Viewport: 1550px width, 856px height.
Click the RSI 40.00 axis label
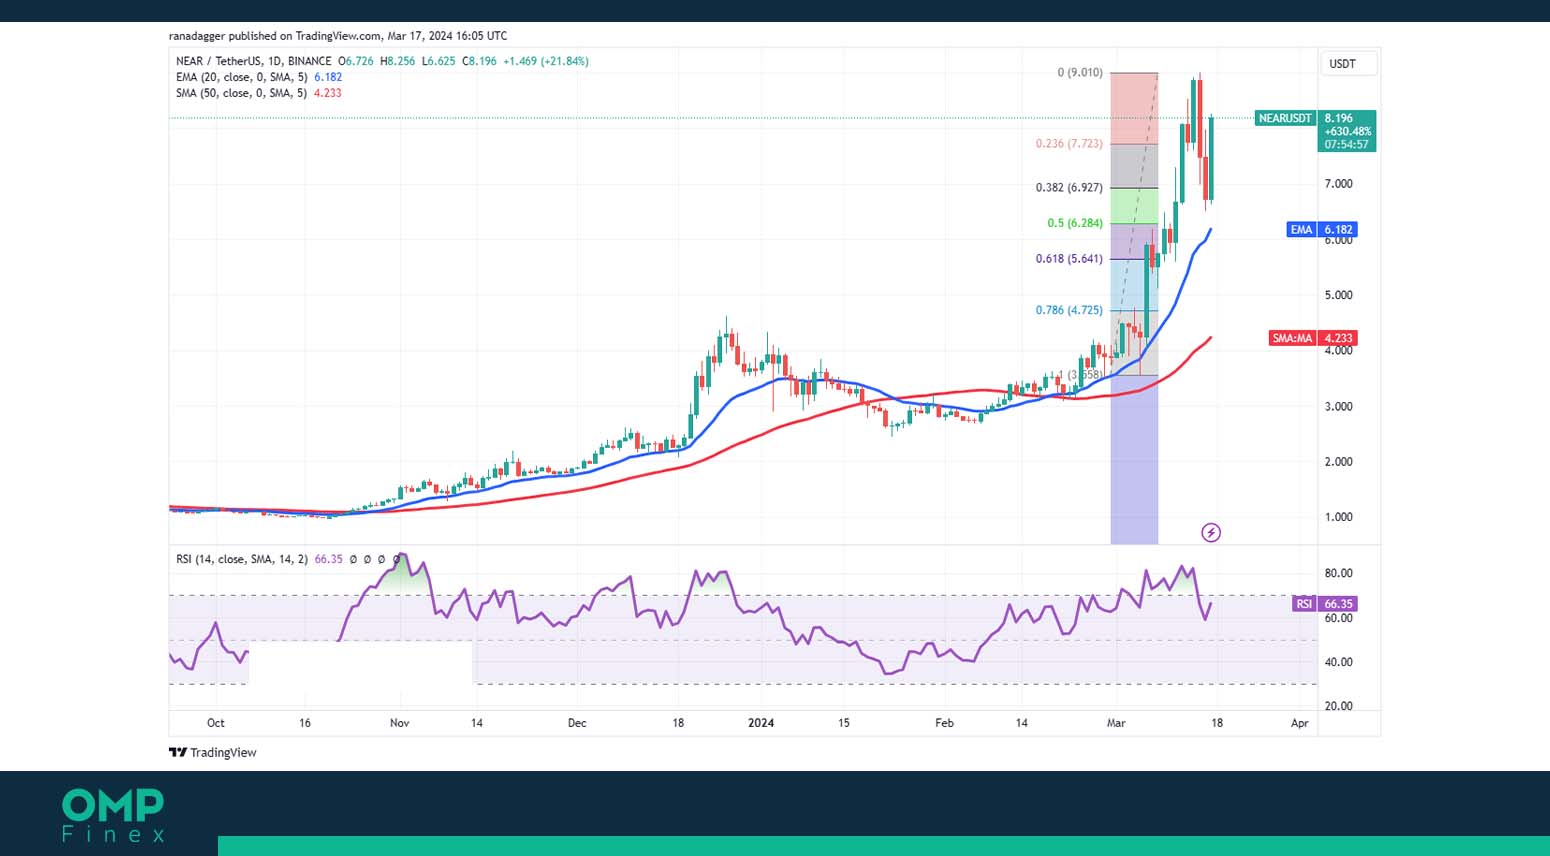point(1338,662)
